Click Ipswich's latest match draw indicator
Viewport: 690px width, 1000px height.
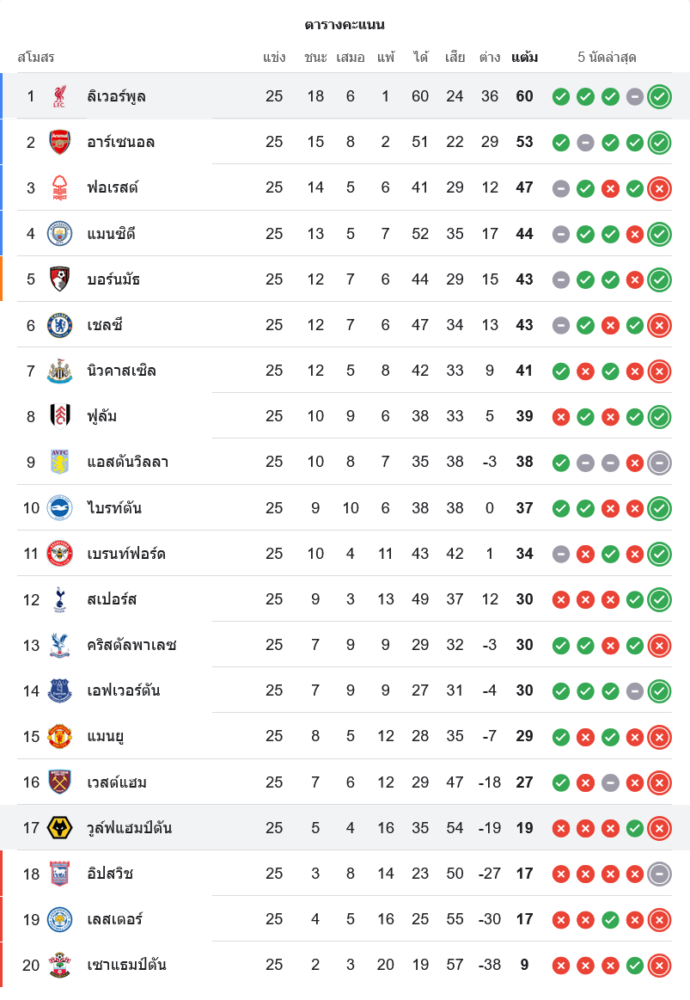659,873
